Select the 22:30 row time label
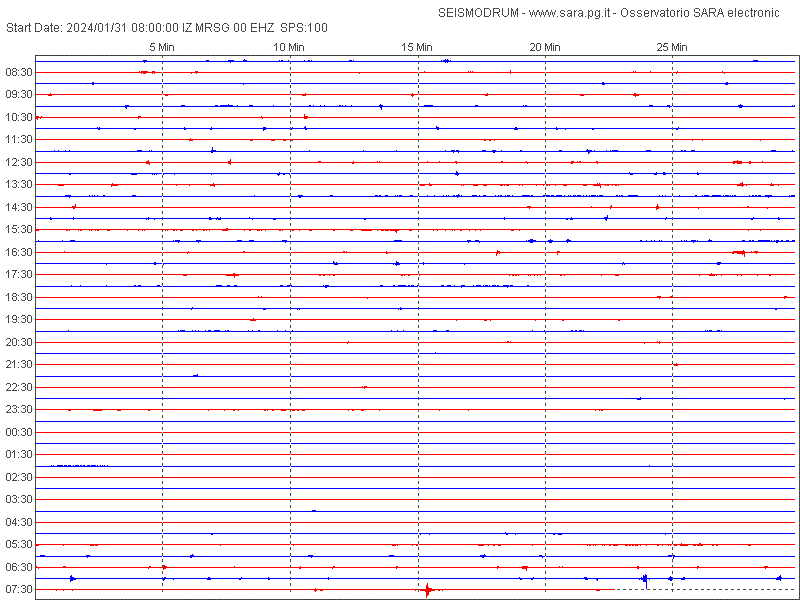This screenshot has height=600, width=800. pos(19,387)
